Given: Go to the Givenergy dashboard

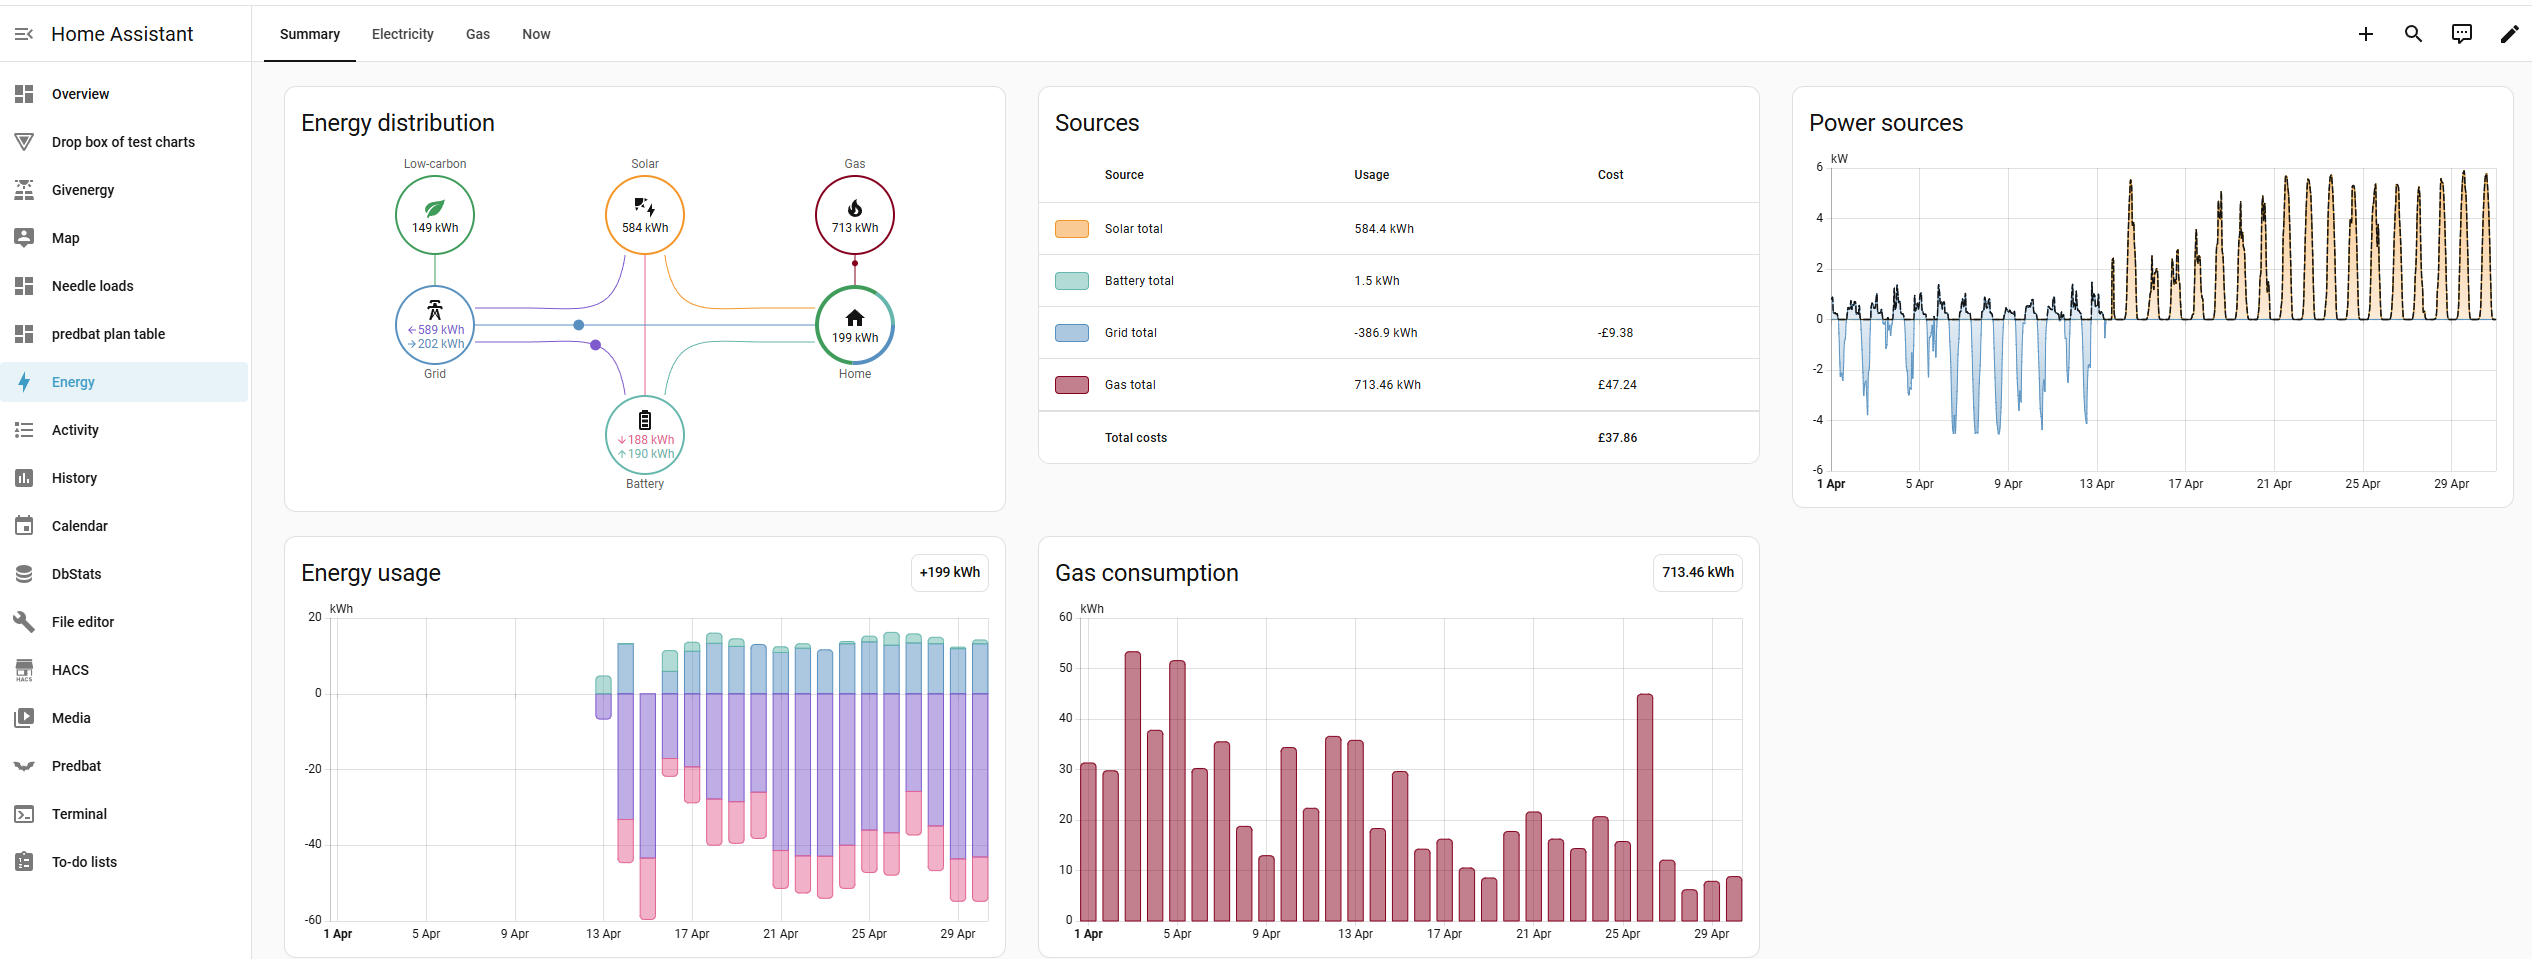Looking at the screenshot, I should [124, 190].
